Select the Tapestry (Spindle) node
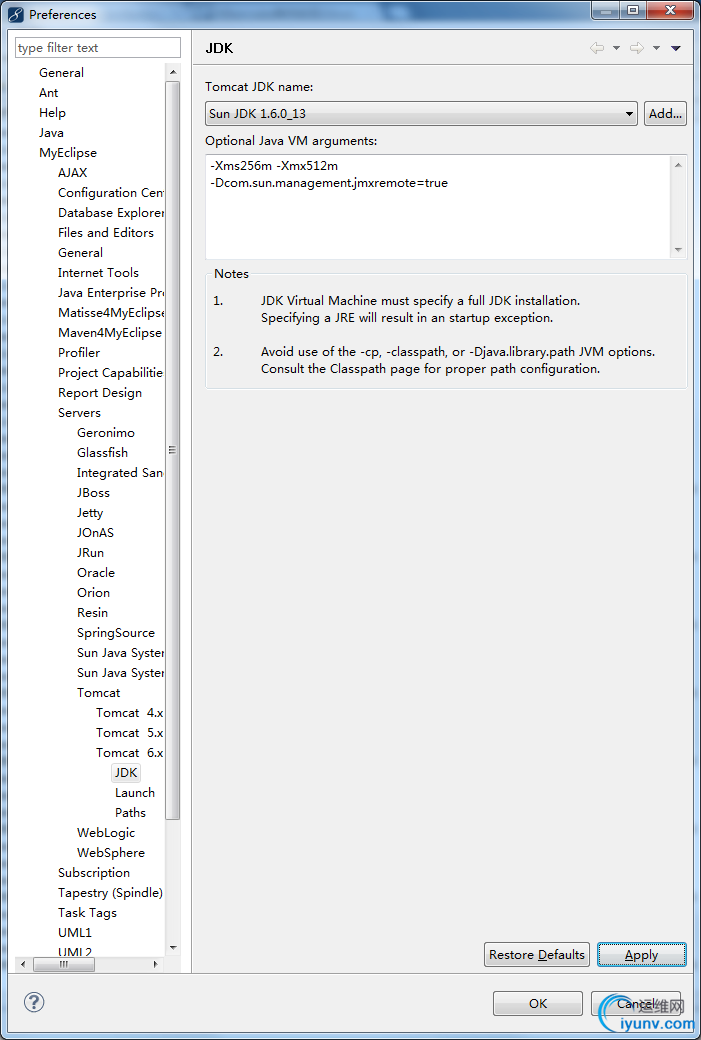This screenshot has height=1040, width=701. tap(110, 892)
